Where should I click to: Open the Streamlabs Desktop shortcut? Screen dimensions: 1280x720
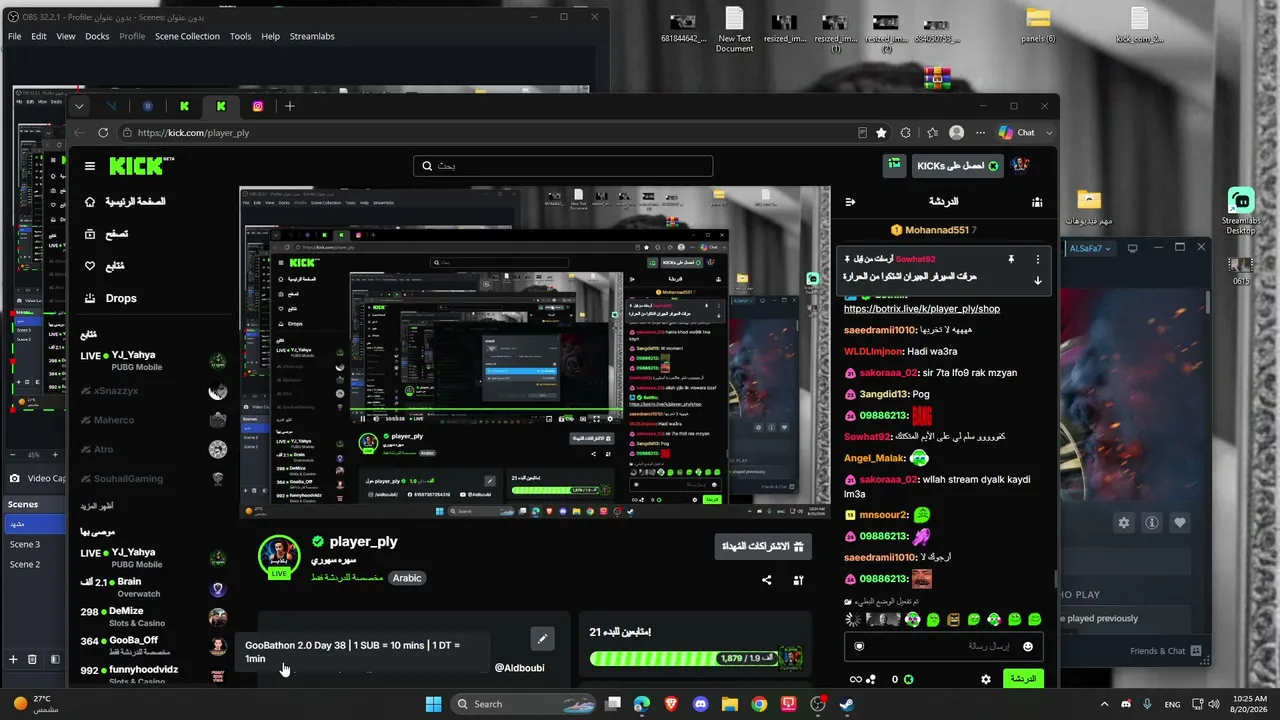[x=1241, y=211]
